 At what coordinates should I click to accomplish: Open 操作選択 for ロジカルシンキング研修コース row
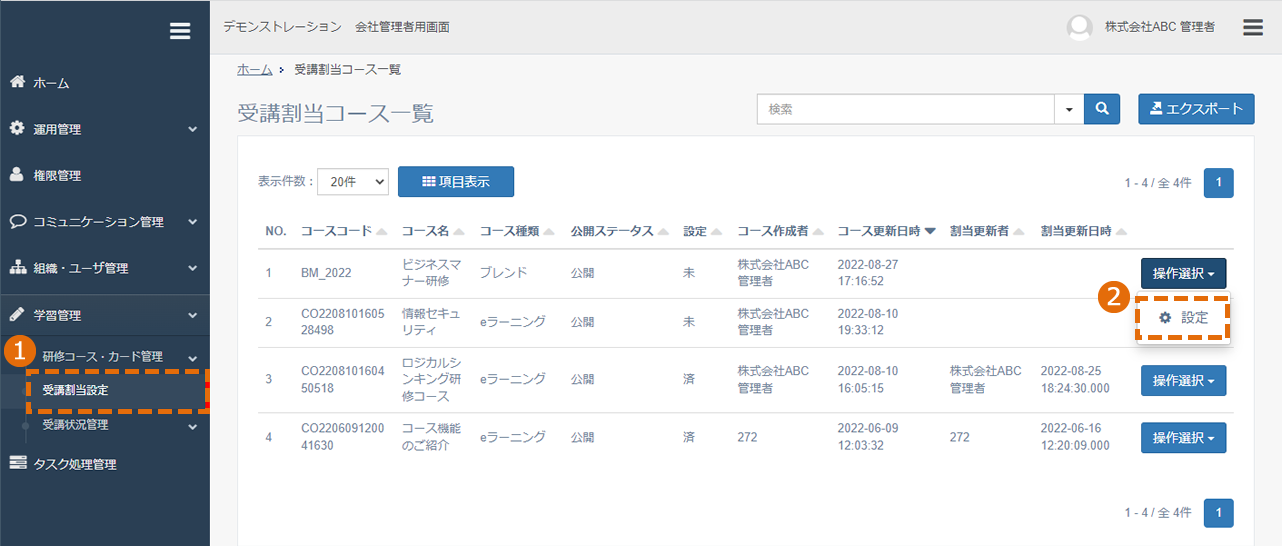tap(1183, 380)
